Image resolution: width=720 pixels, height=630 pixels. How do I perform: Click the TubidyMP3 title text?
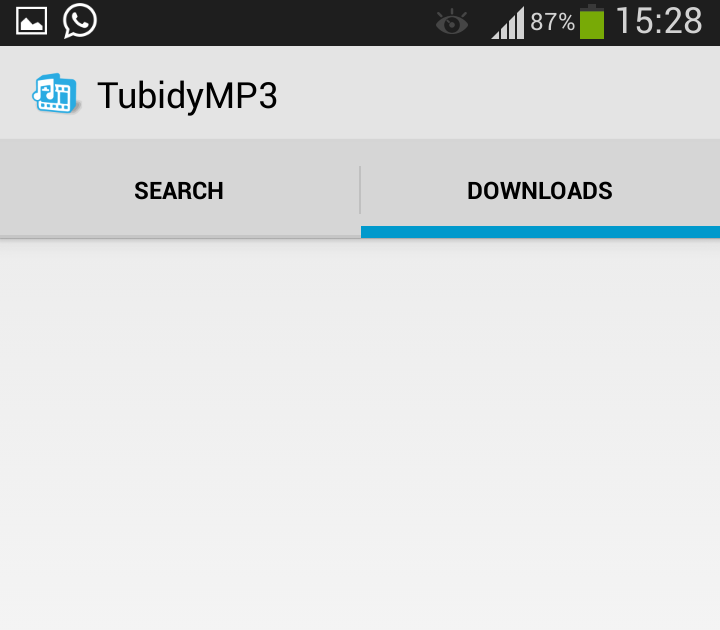pos(187,96)
